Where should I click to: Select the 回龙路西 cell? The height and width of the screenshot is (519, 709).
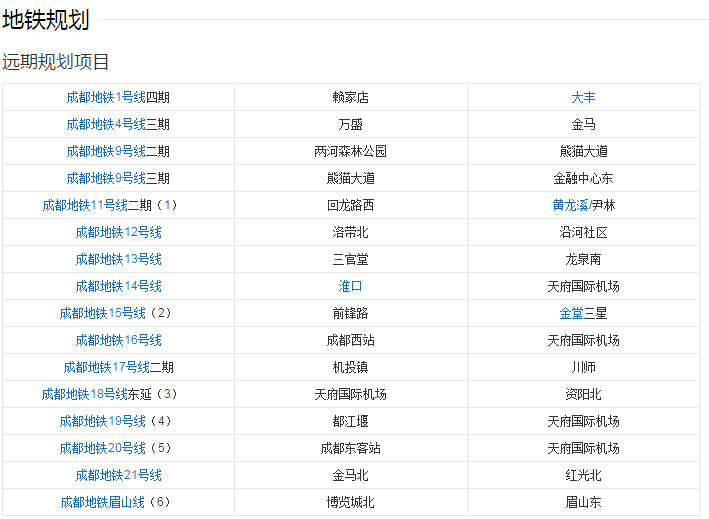(350, 205)
